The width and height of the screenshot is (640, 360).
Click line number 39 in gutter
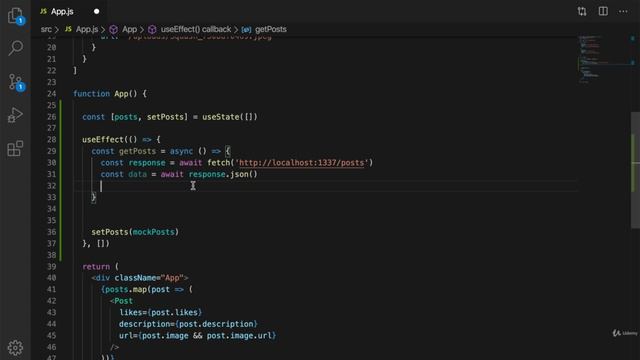(51, 267)
